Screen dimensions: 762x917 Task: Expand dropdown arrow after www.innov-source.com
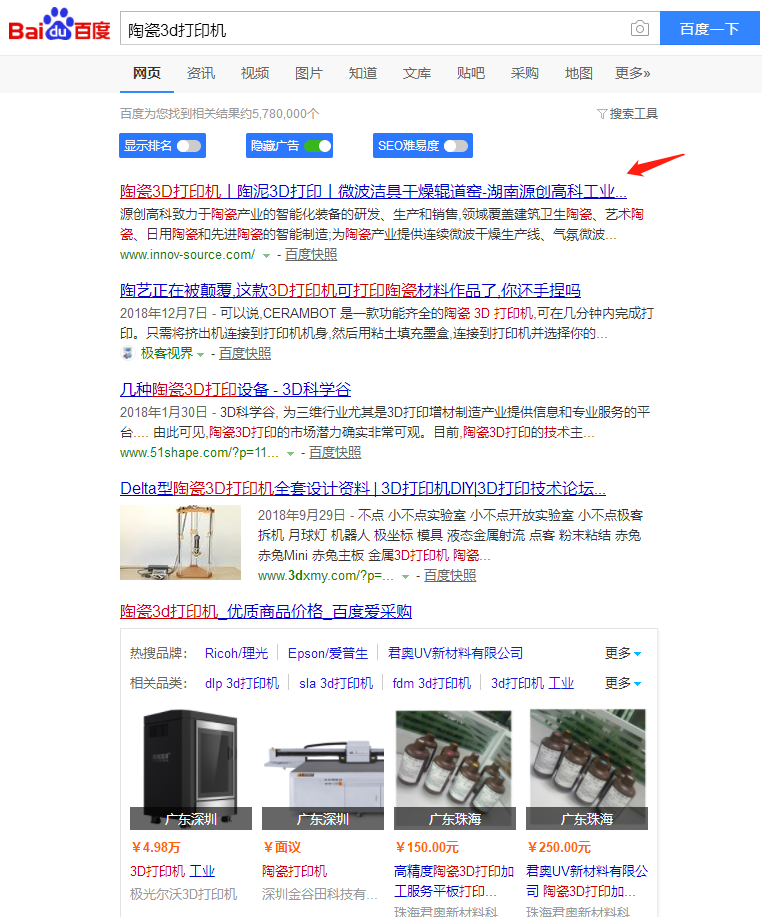[267, 256]
